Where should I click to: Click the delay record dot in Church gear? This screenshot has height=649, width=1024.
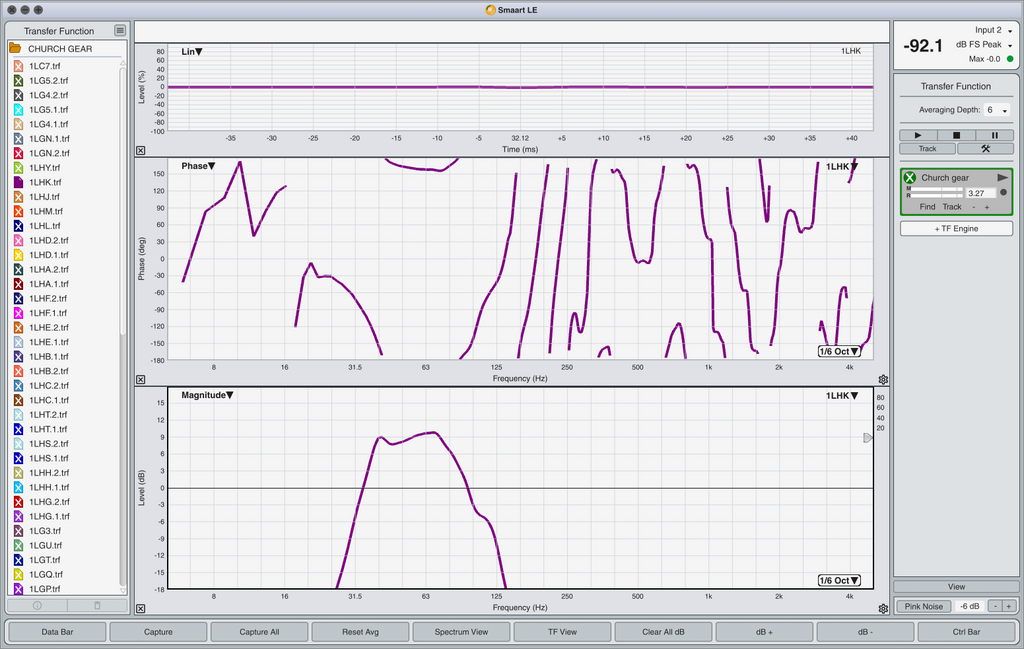pyautogui.click(x=1004, y=193)
